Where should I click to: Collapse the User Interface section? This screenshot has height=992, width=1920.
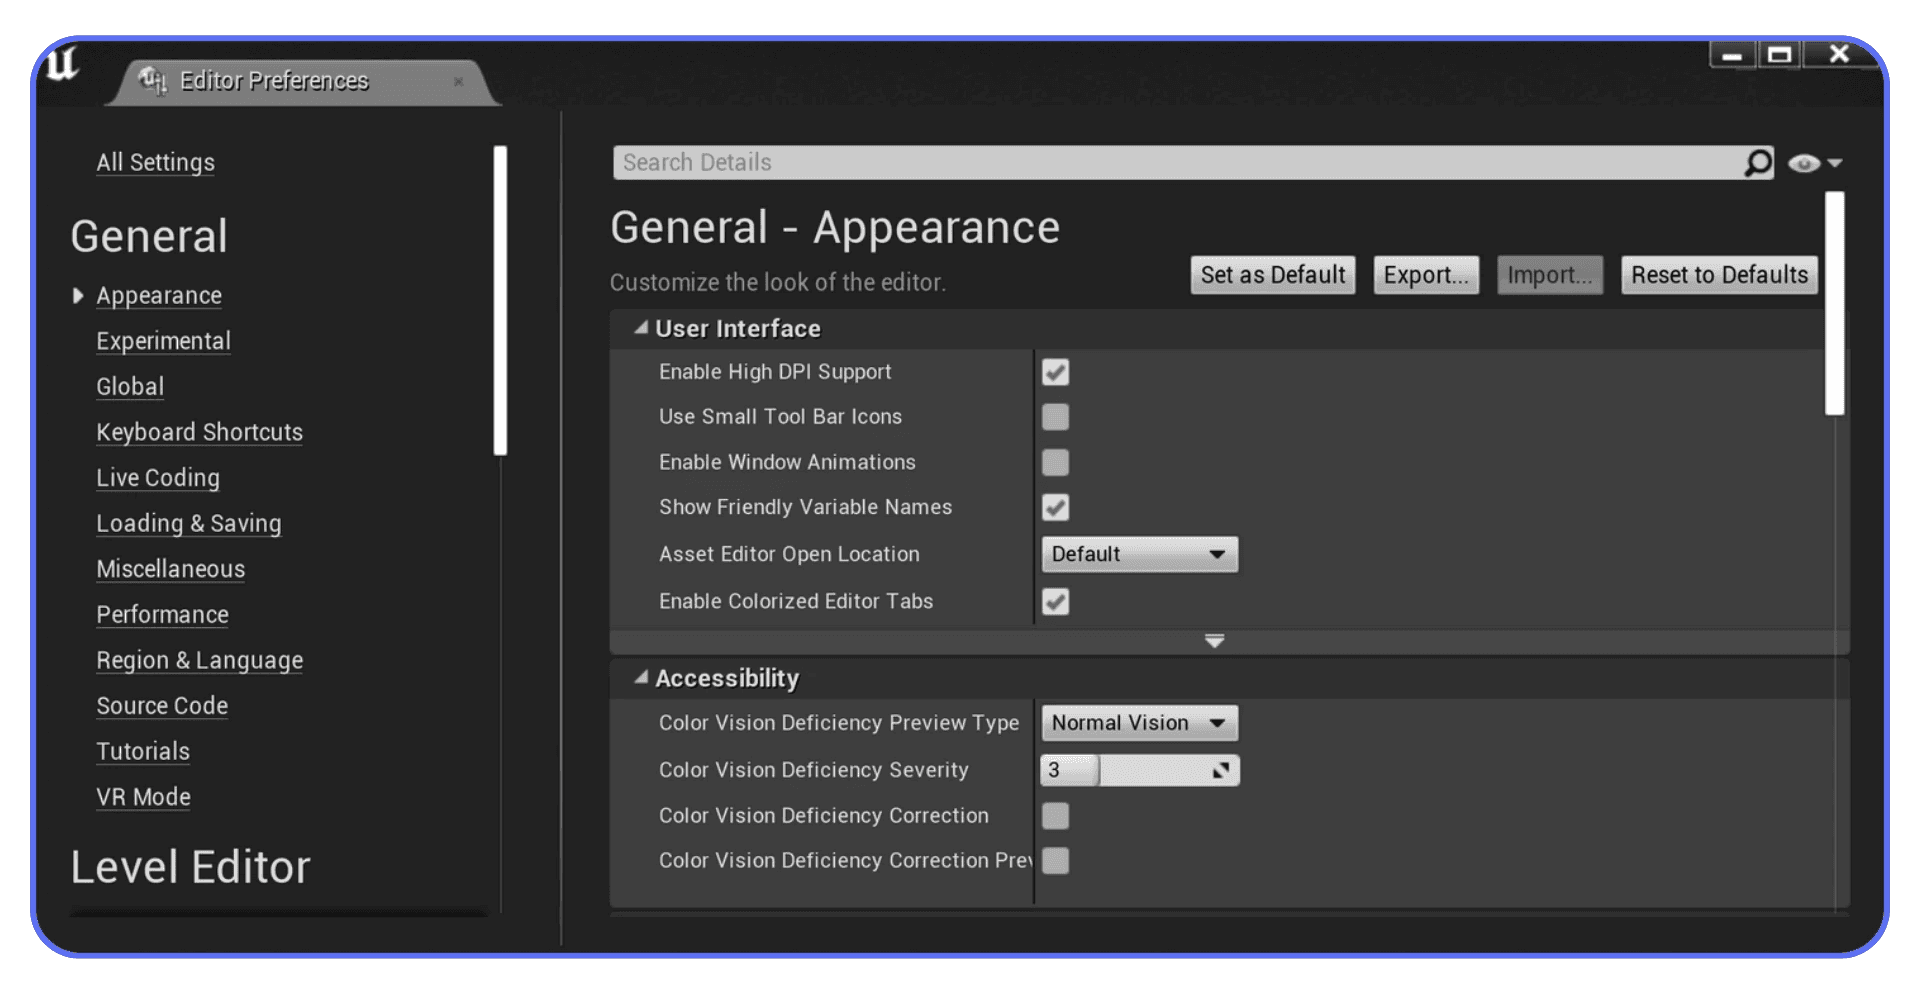point(641,327)
